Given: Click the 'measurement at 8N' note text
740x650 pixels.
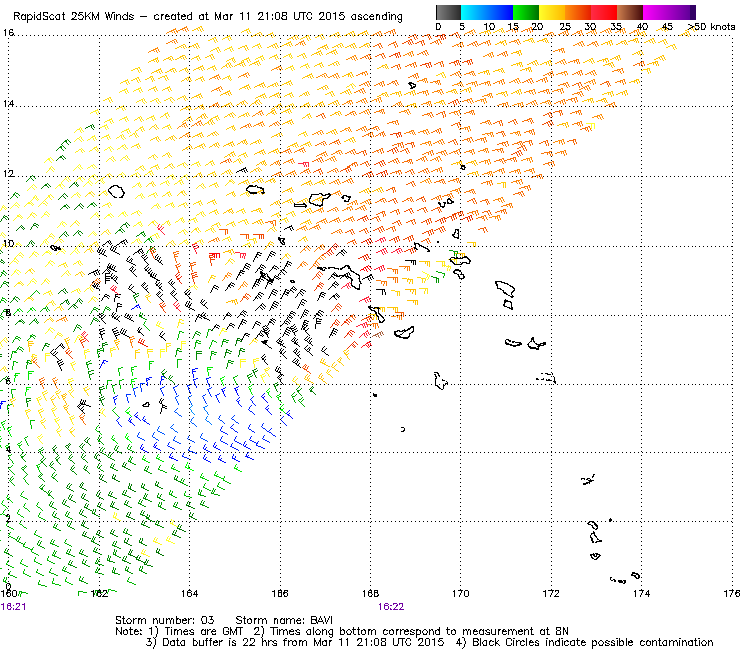Looking at the screenshot, I should tap(515, 632).
